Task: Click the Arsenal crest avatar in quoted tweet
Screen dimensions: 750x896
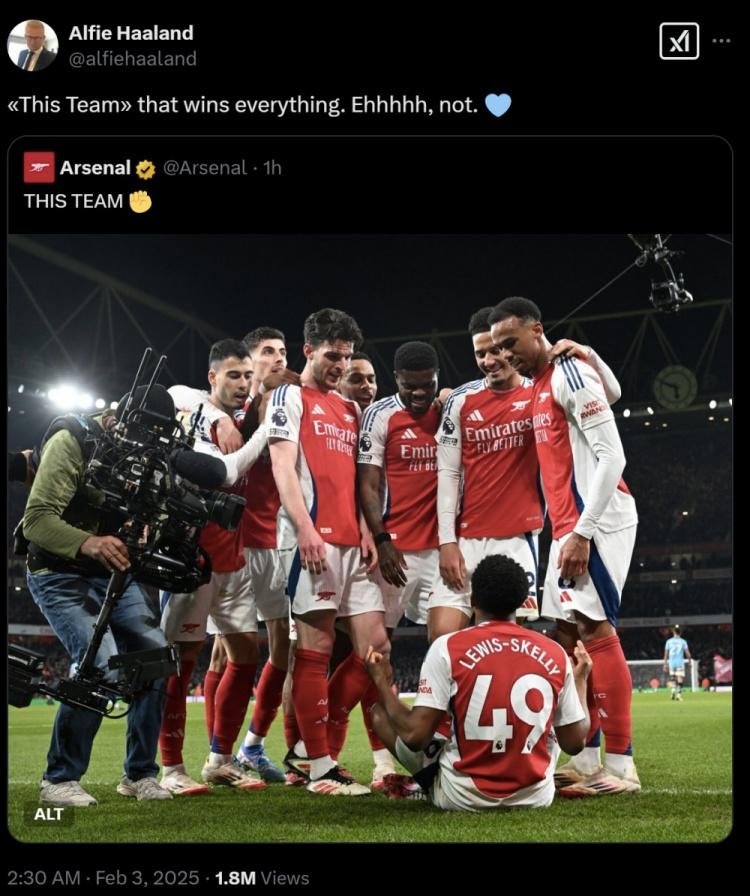Action: pos(39,167)
